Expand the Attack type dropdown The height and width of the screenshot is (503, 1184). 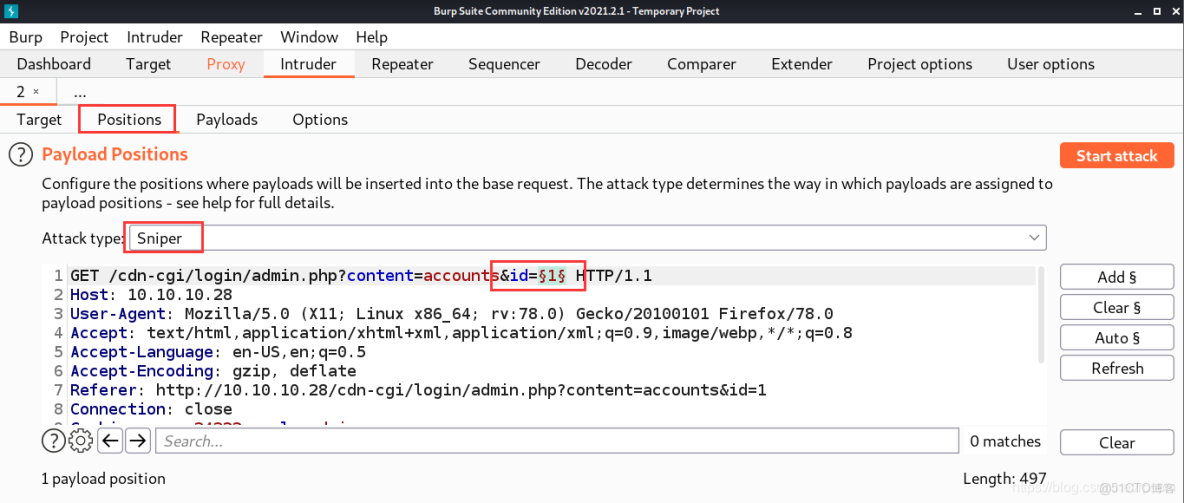(1034, 238)
